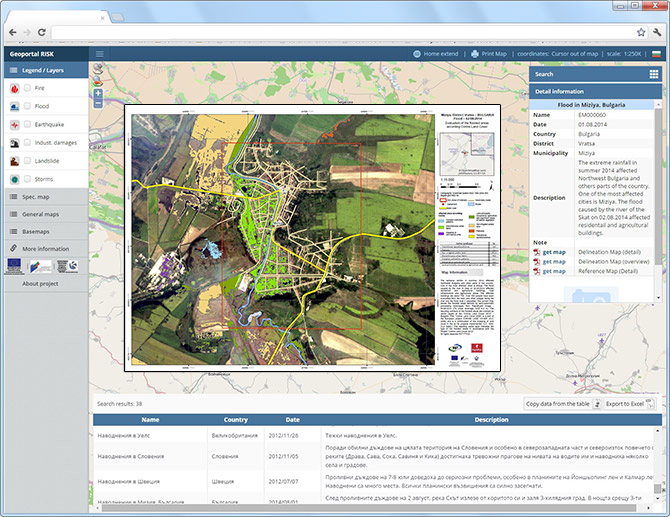Click the paperclip icon of More information
This screenshot has height=517, width=670.
pos(14,248)
